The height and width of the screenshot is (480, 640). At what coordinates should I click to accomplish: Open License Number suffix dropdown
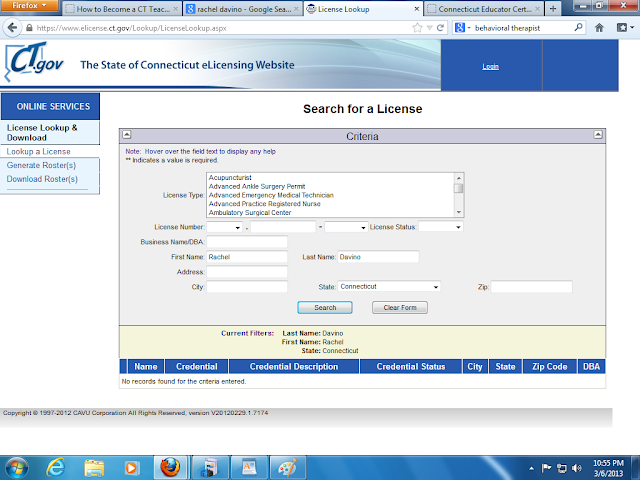(346, 227)
